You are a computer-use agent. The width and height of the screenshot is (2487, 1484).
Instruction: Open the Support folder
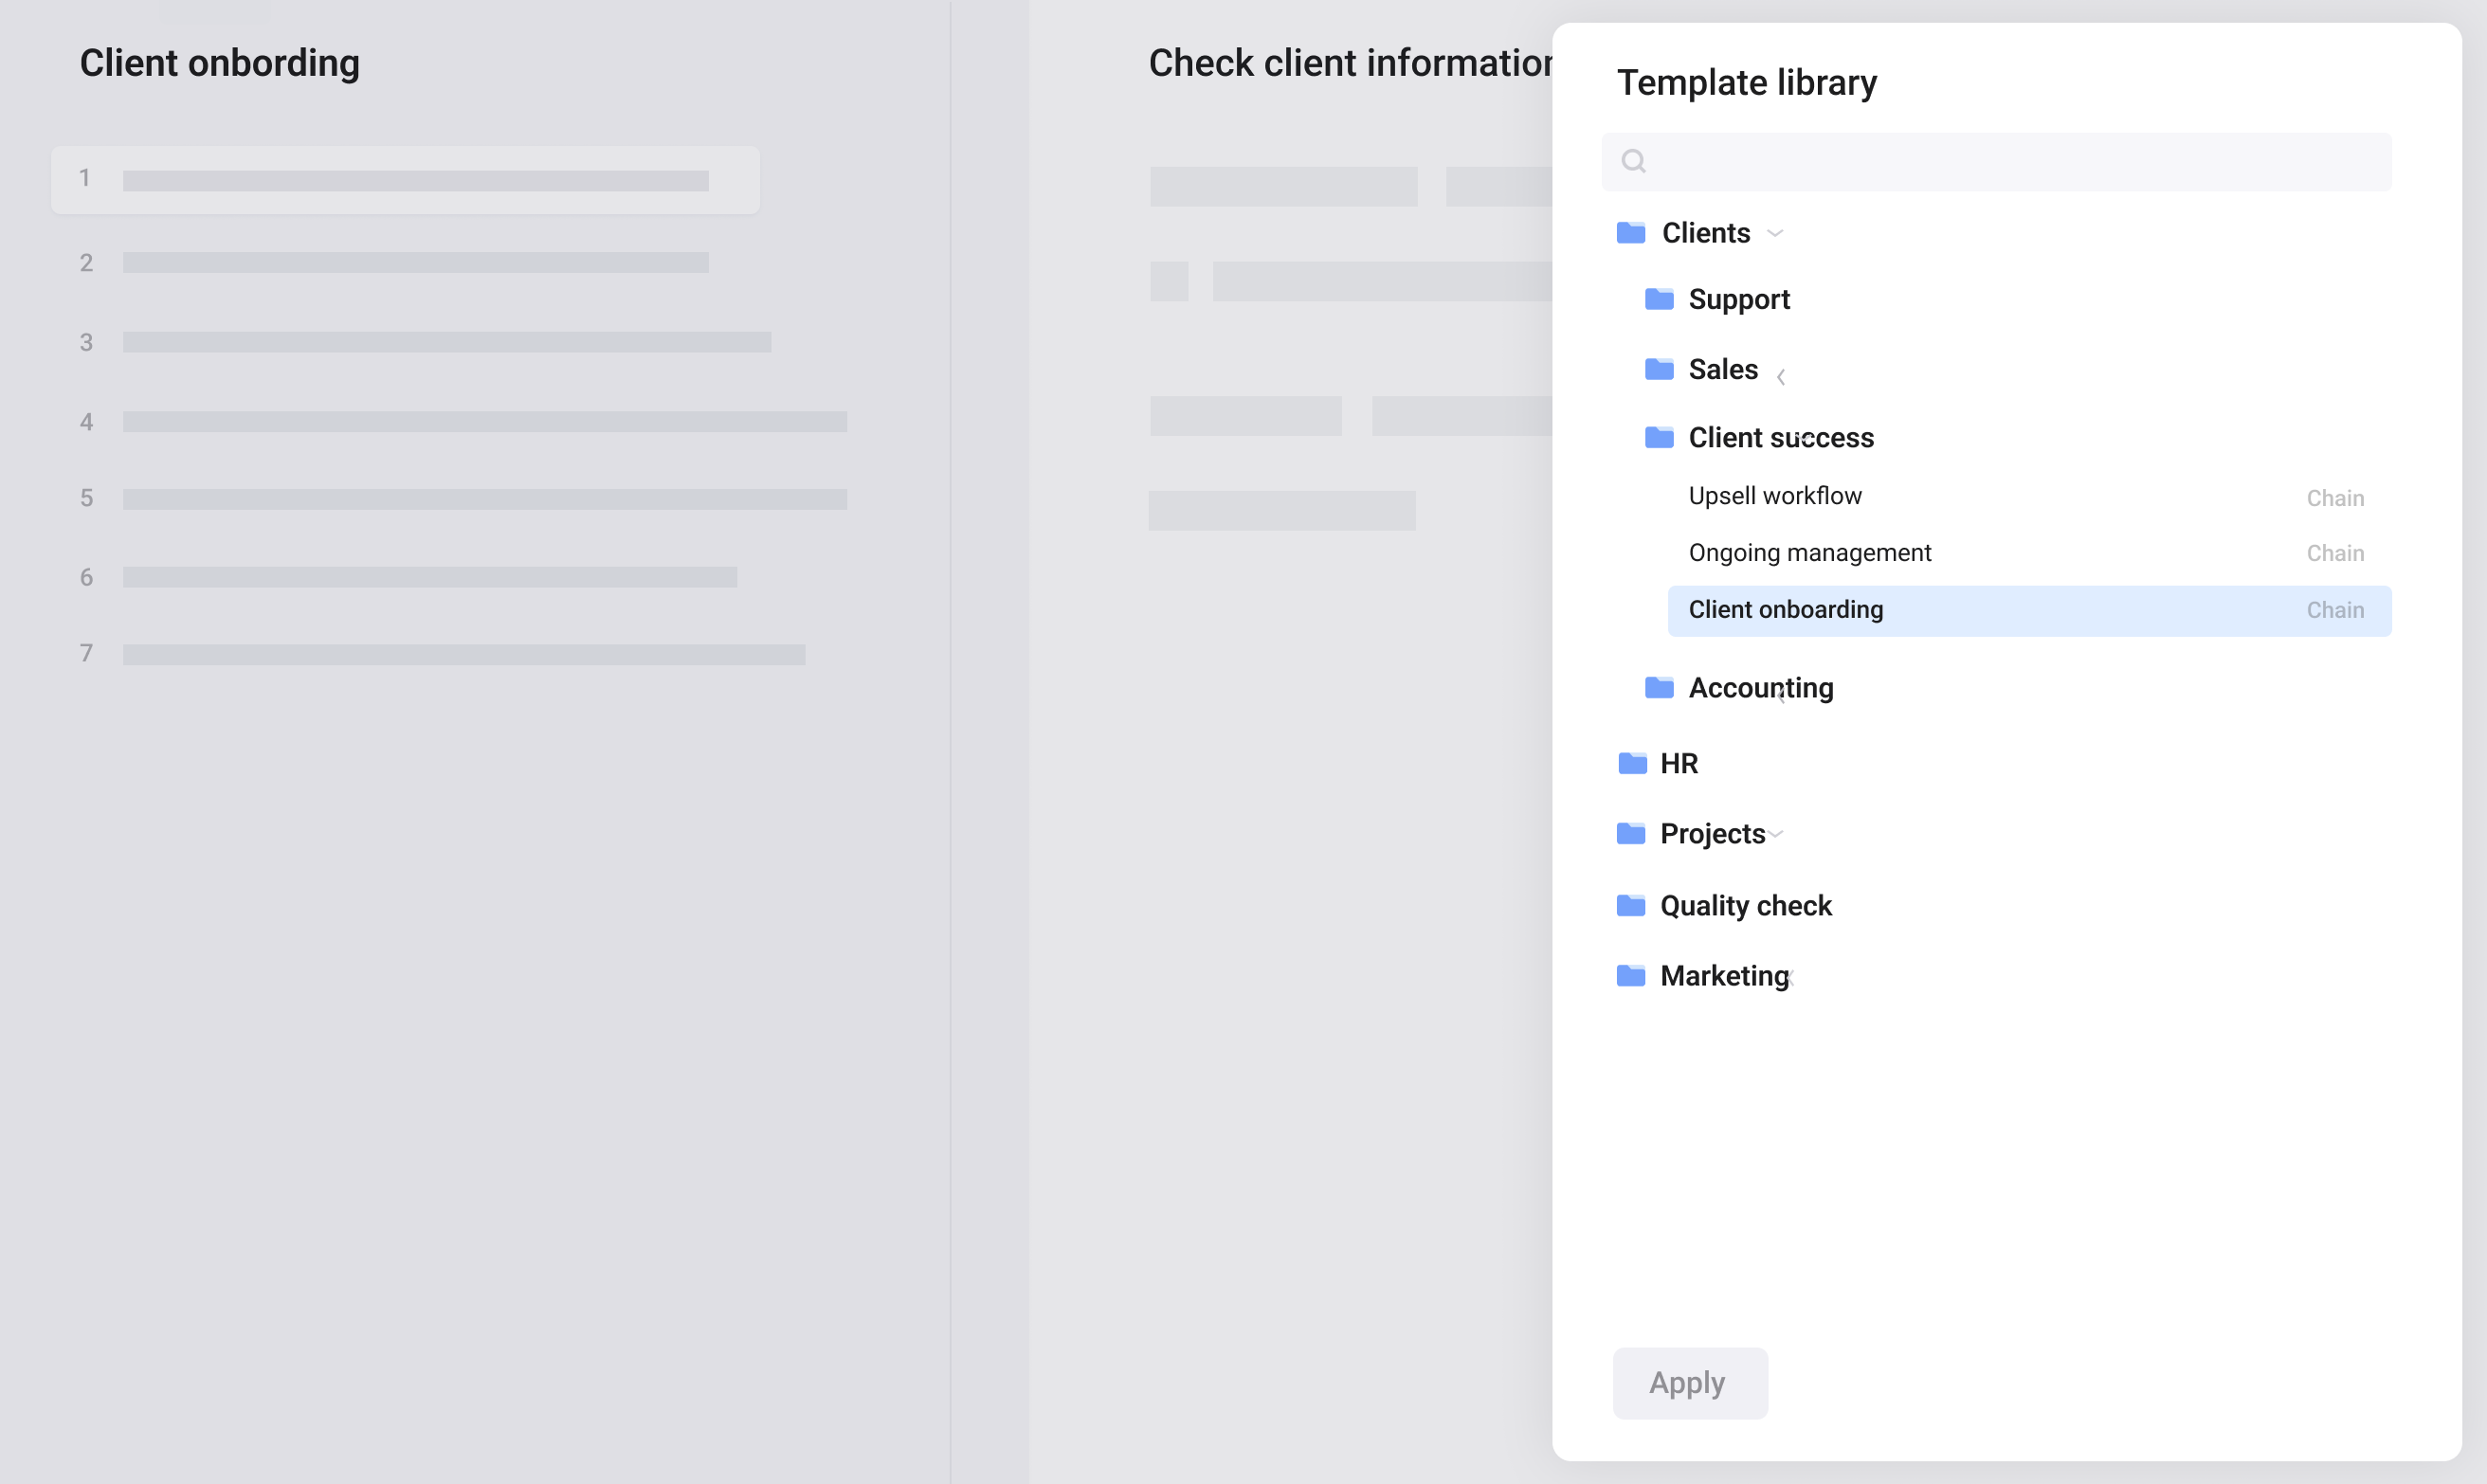coord(1739,300)
